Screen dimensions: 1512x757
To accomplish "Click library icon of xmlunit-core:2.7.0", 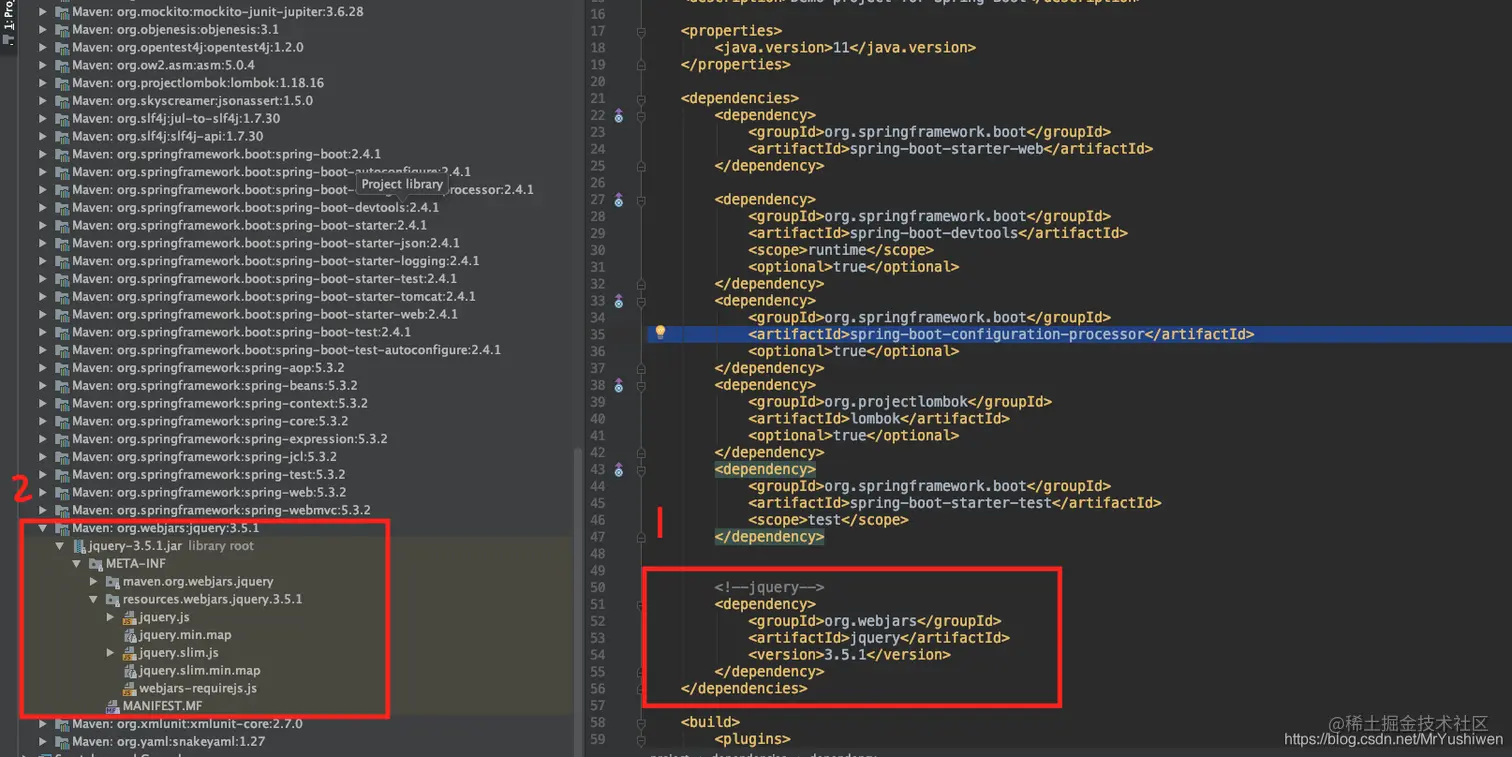I will pyautogui.click(x=62, y=724).
